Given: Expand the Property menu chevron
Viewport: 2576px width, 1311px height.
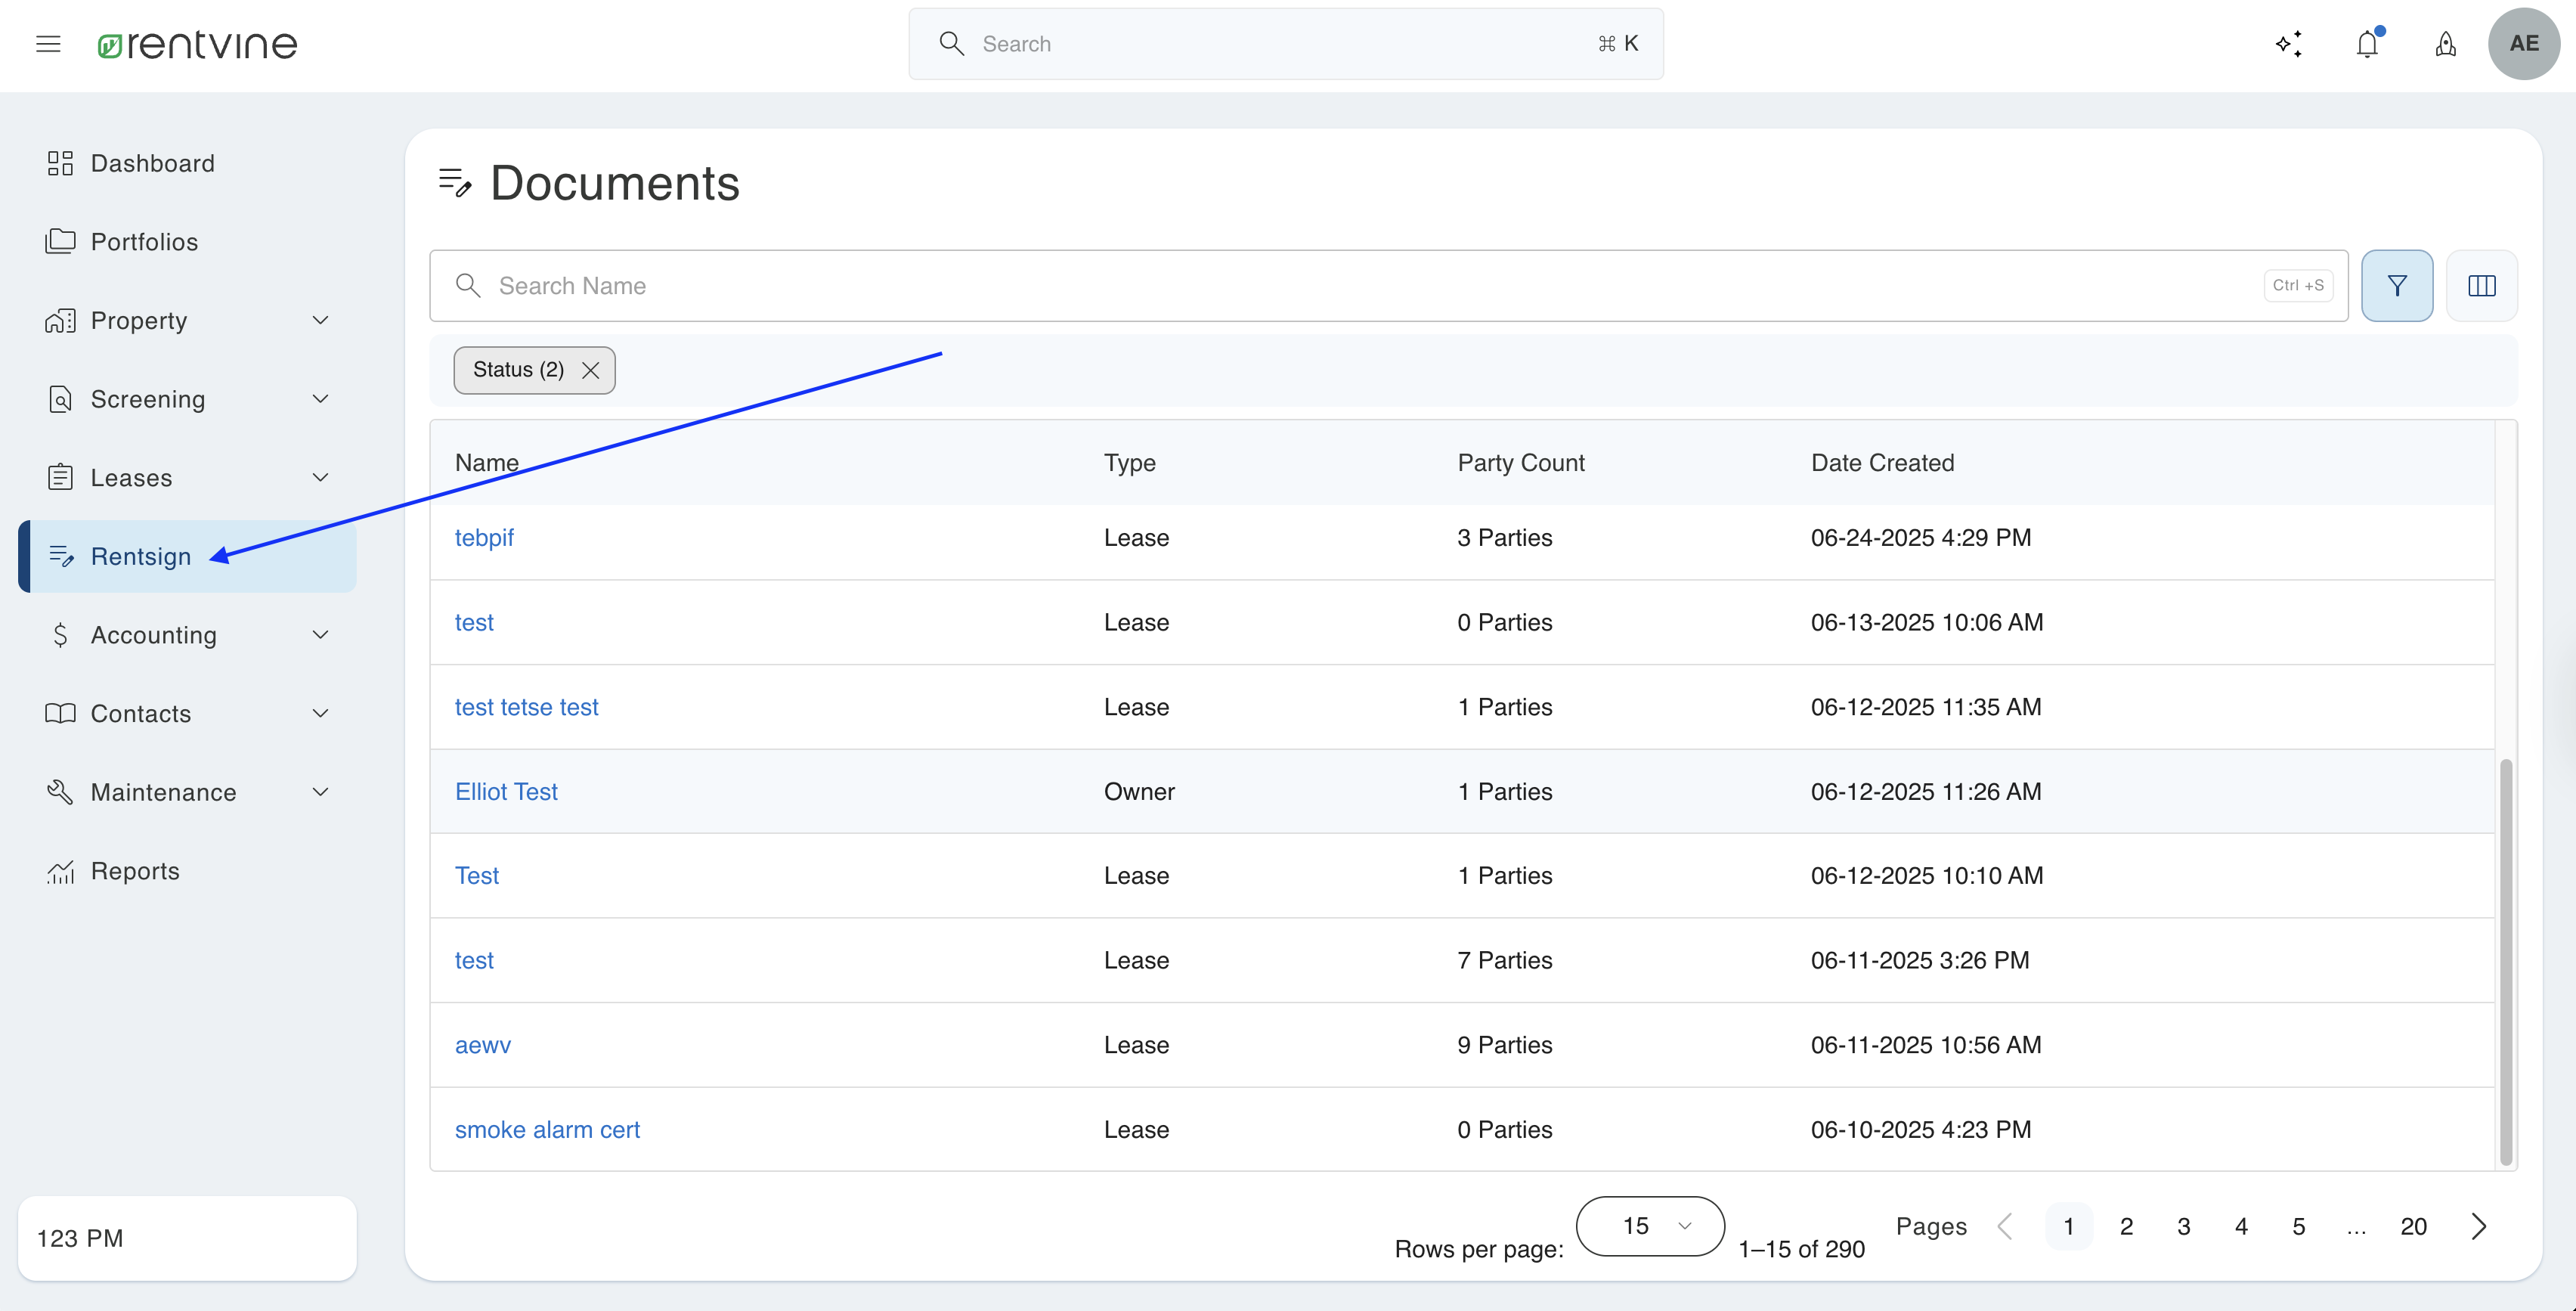Looking at the screenshot, I should coord(320,320).
